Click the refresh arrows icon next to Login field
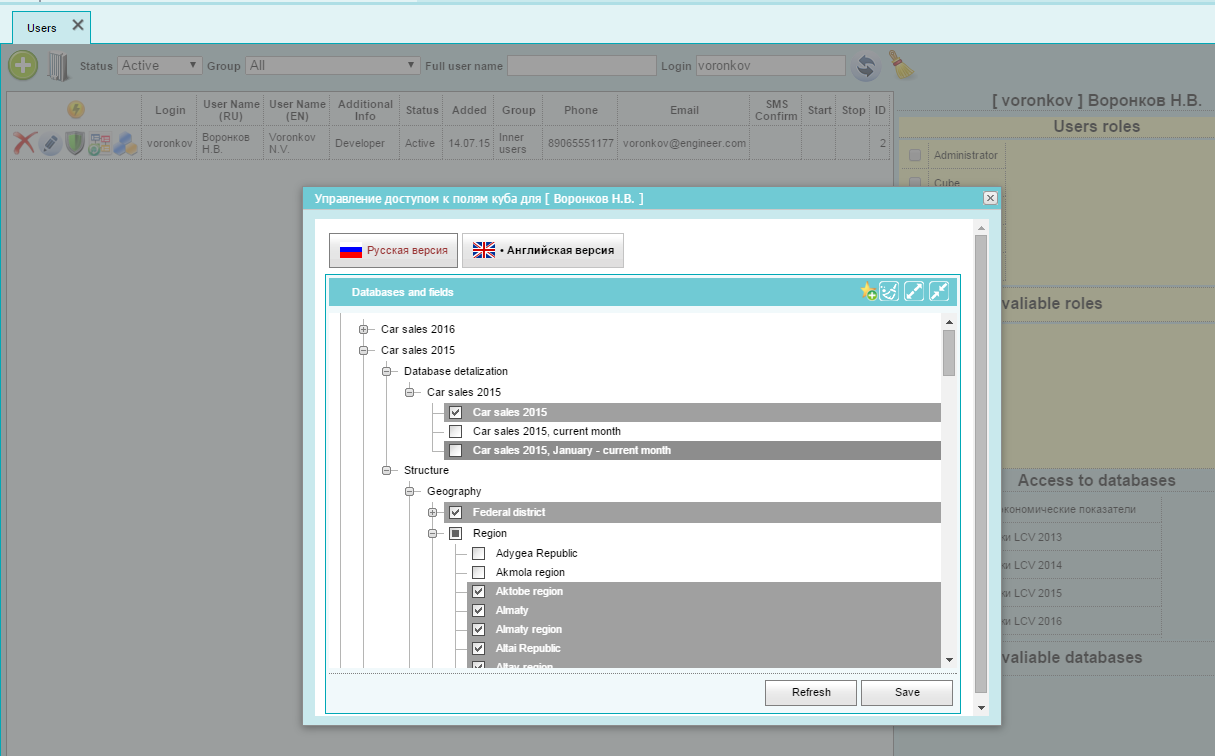This screenshot has height=756, width=1215. click(x=865, y=67)
